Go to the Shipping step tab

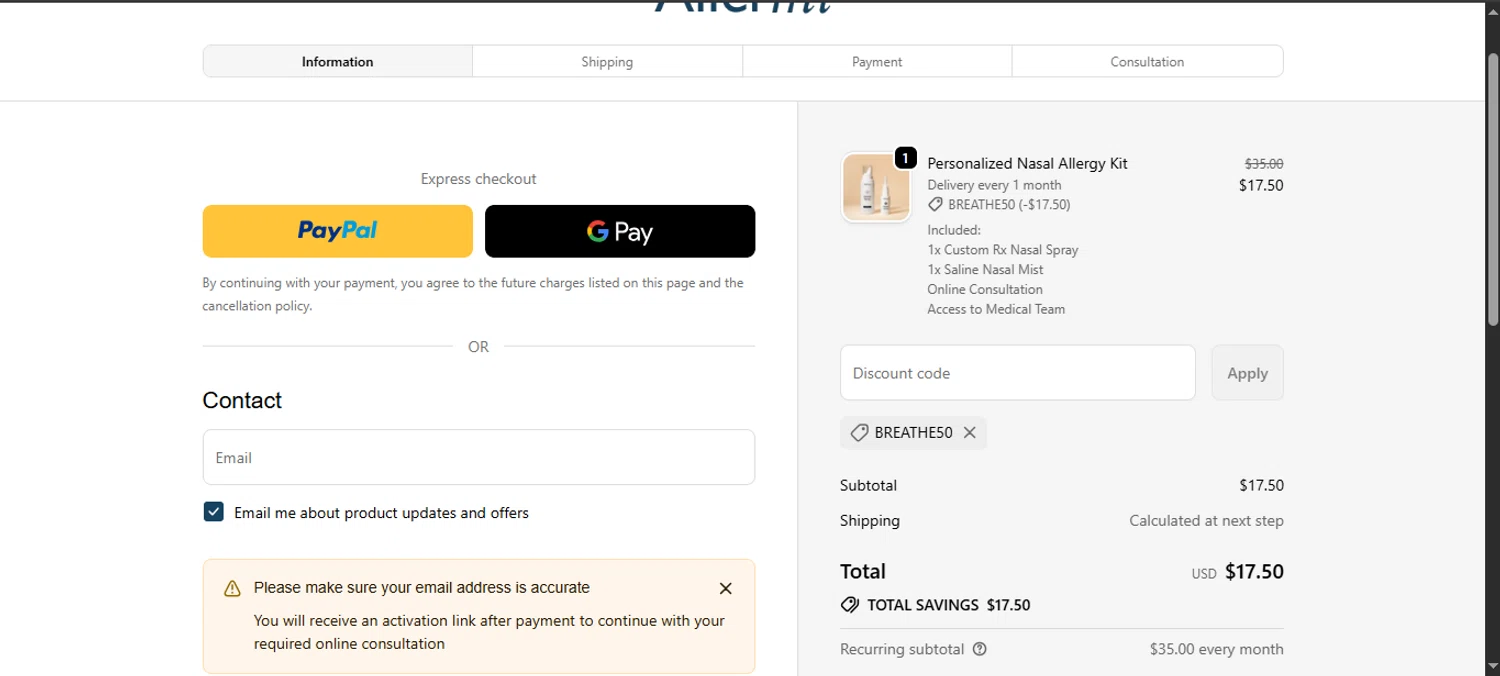click(x=607, y=61)
